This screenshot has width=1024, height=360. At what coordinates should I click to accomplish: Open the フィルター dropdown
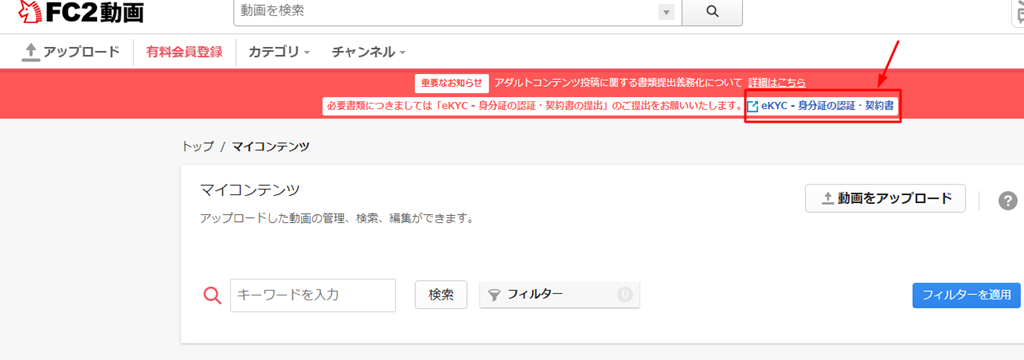coord(560,295)
